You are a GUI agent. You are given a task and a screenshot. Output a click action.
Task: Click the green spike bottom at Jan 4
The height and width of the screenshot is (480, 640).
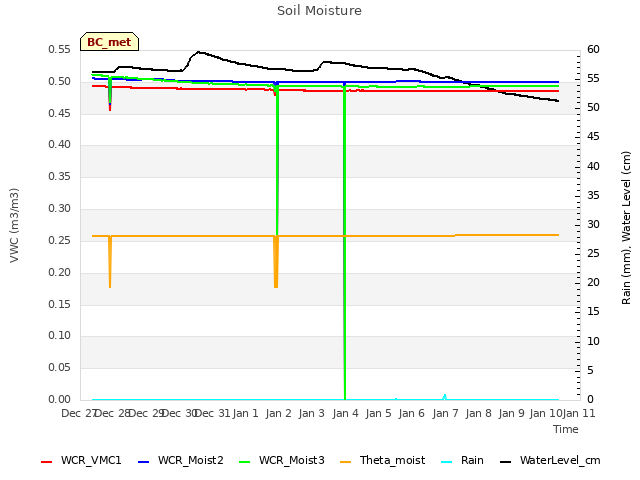(345, 398)
